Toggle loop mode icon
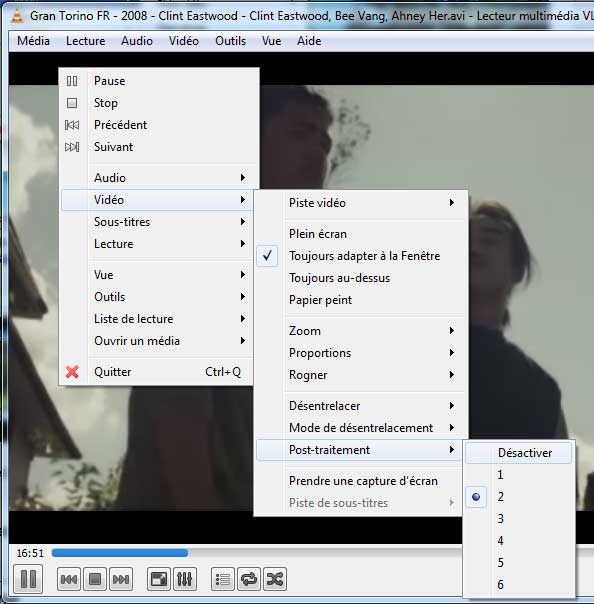 pos(249,579)
